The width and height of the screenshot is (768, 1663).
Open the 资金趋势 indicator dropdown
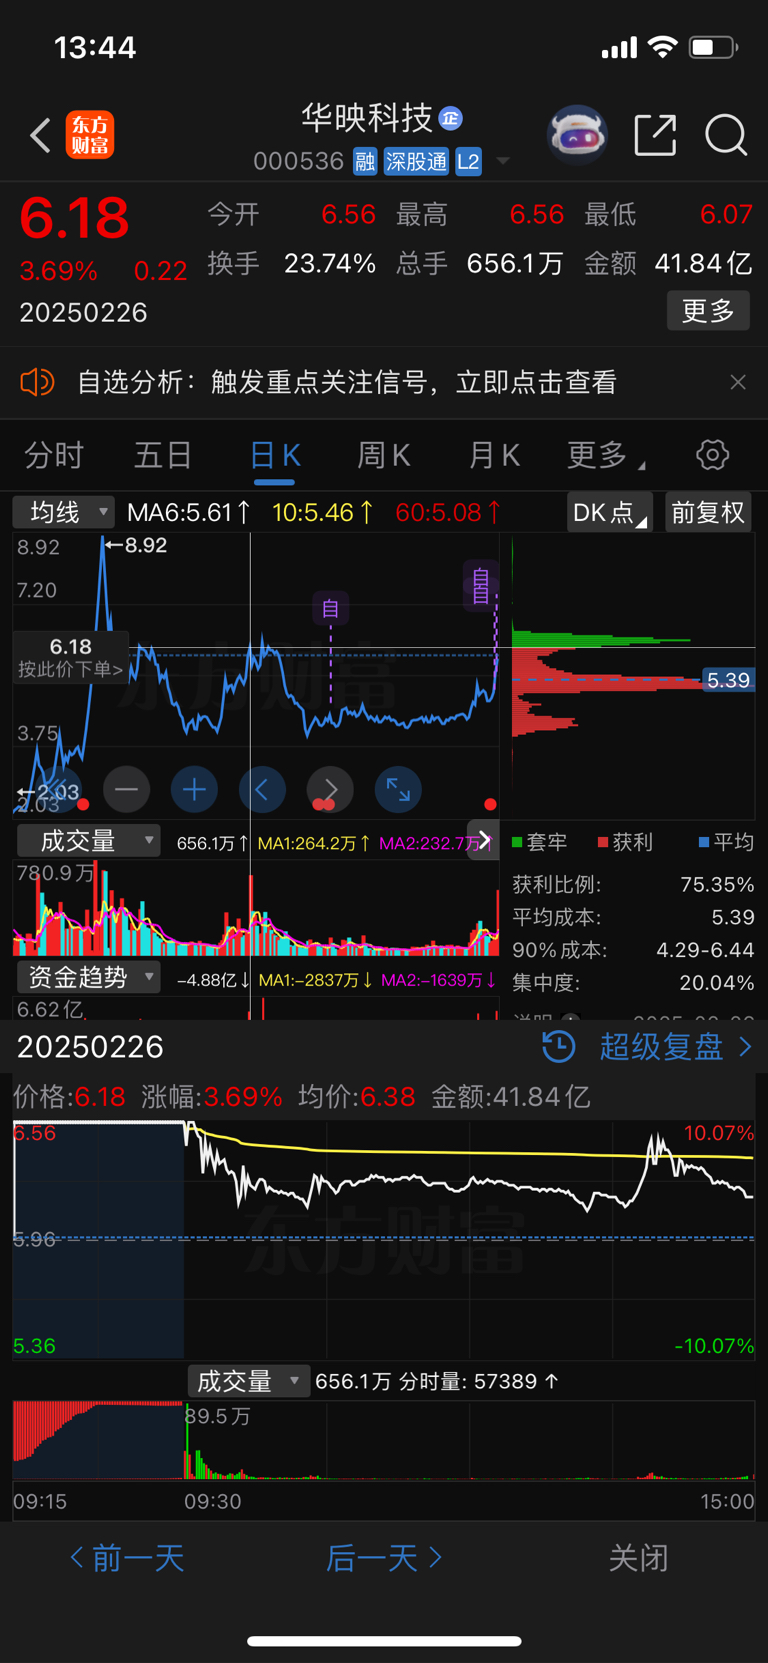pos(88,976)
